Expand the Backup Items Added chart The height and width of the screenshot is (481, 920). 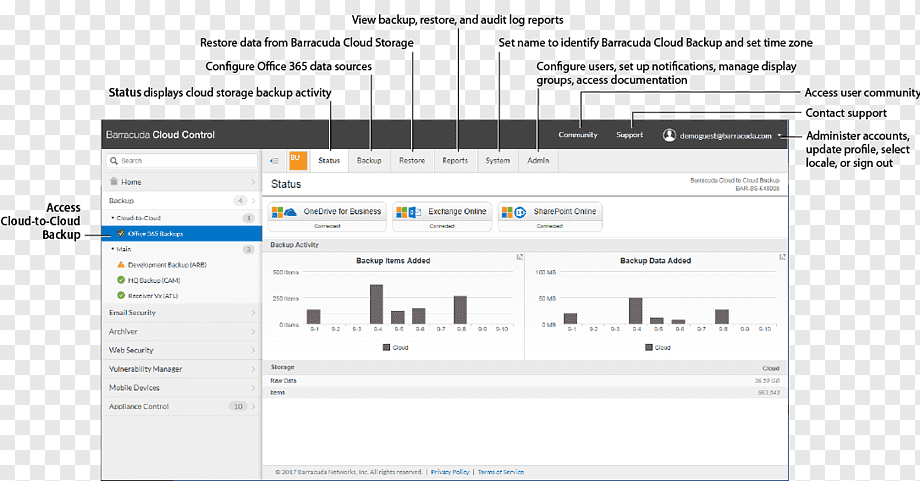519,257
